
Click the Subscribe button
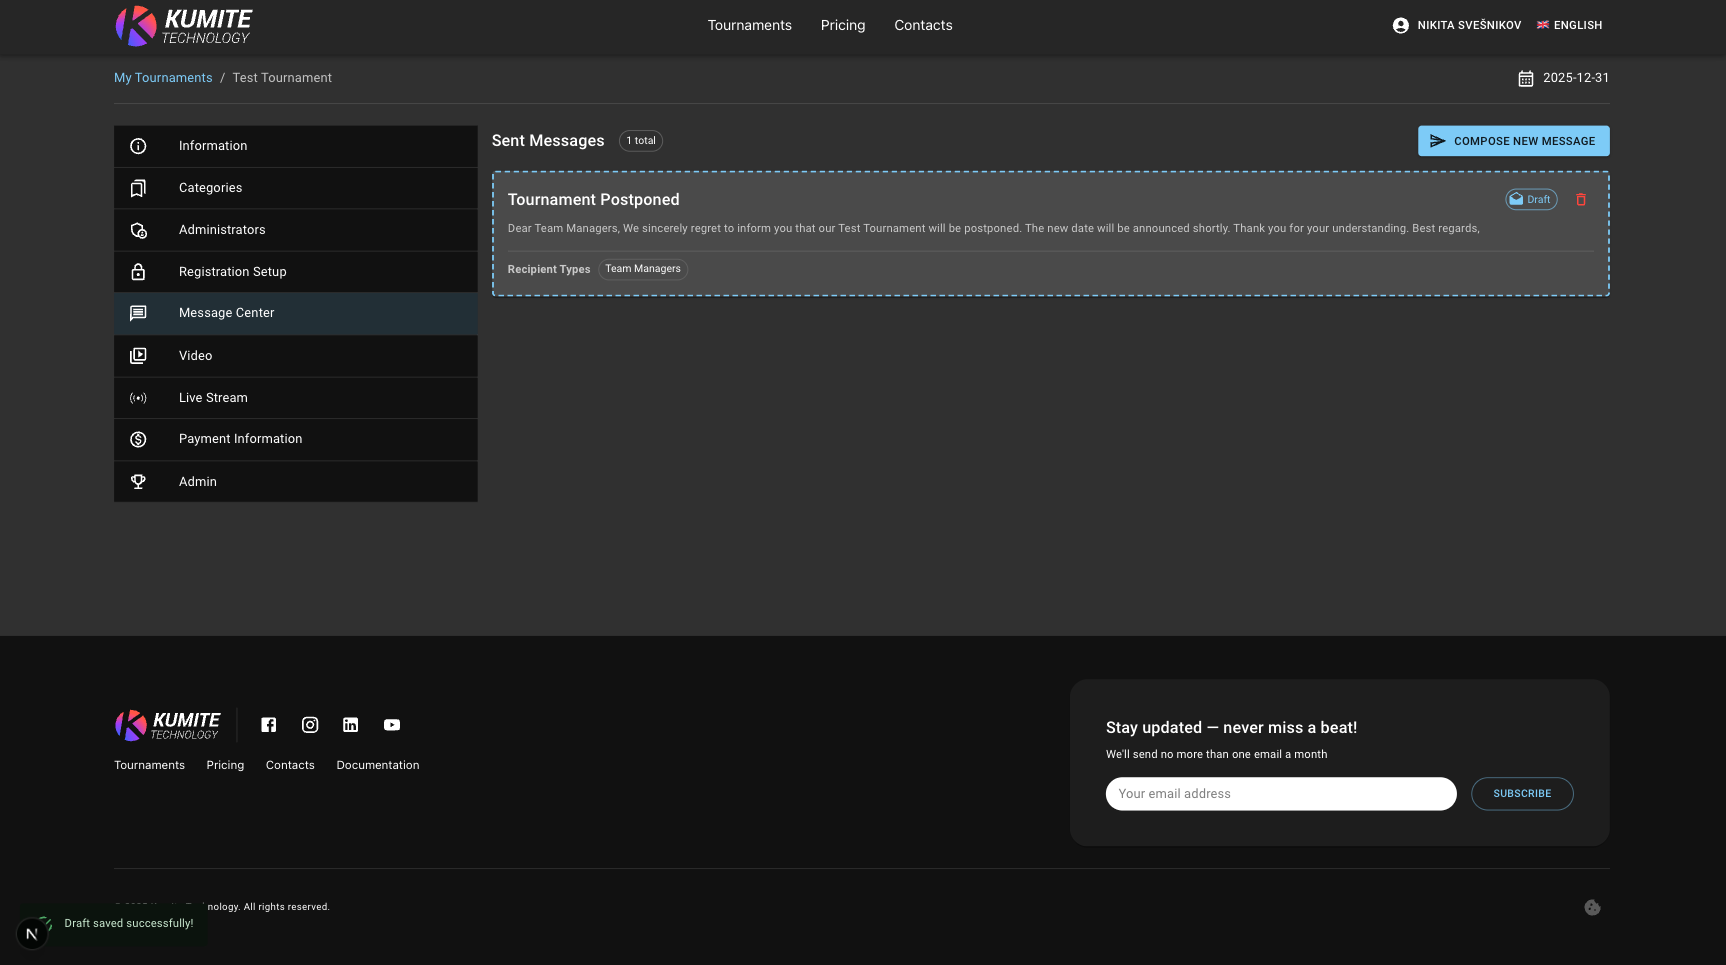pos(1521,794)
